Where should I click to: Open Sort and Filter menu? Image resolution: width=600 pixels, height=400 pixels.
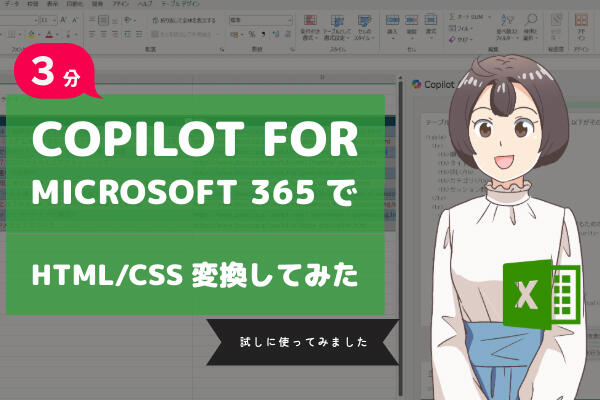(x=507, y=28)
